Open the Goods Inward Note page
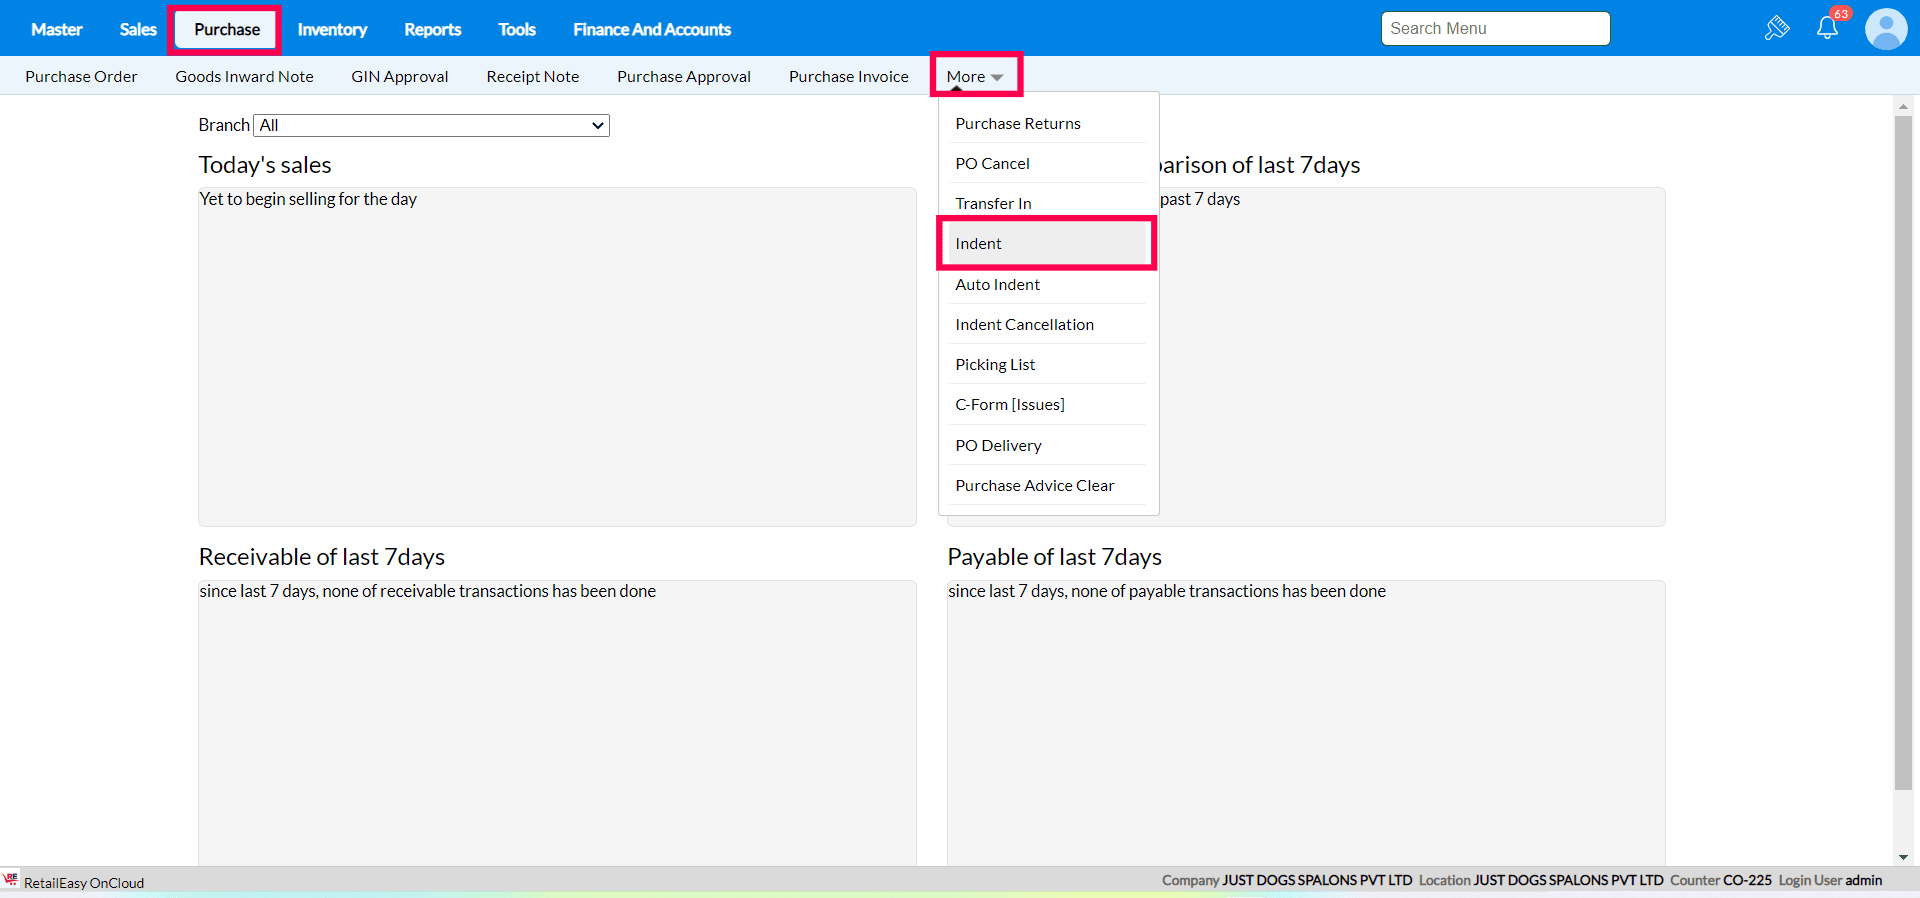The image size is (1920, 898). (244, 77)
